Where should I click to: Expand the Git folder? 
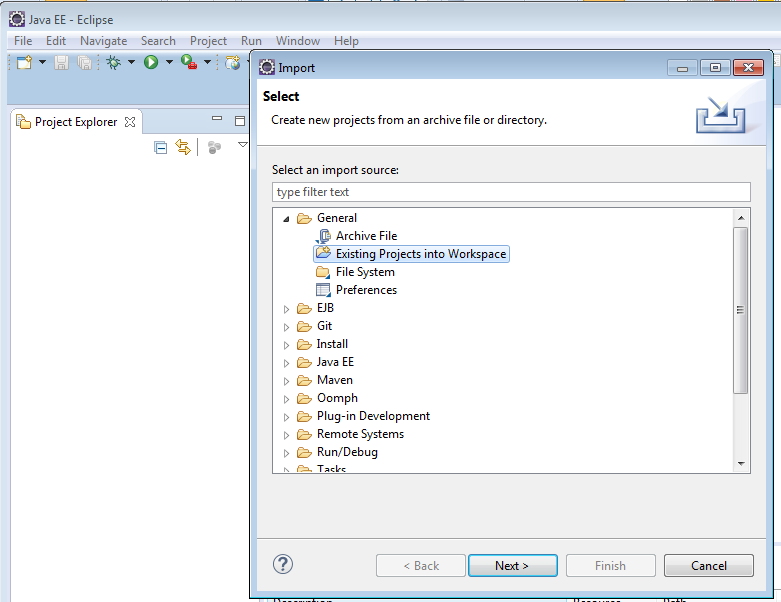pyautogui.click(x=286, y=327)
